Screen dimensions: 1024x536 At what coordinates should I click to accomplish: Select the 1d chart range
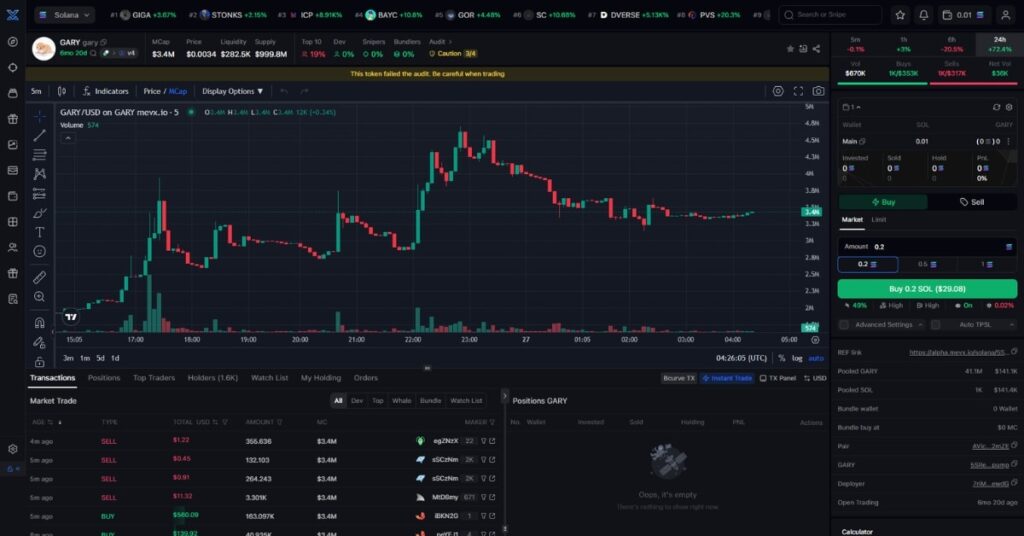(115, 358)
